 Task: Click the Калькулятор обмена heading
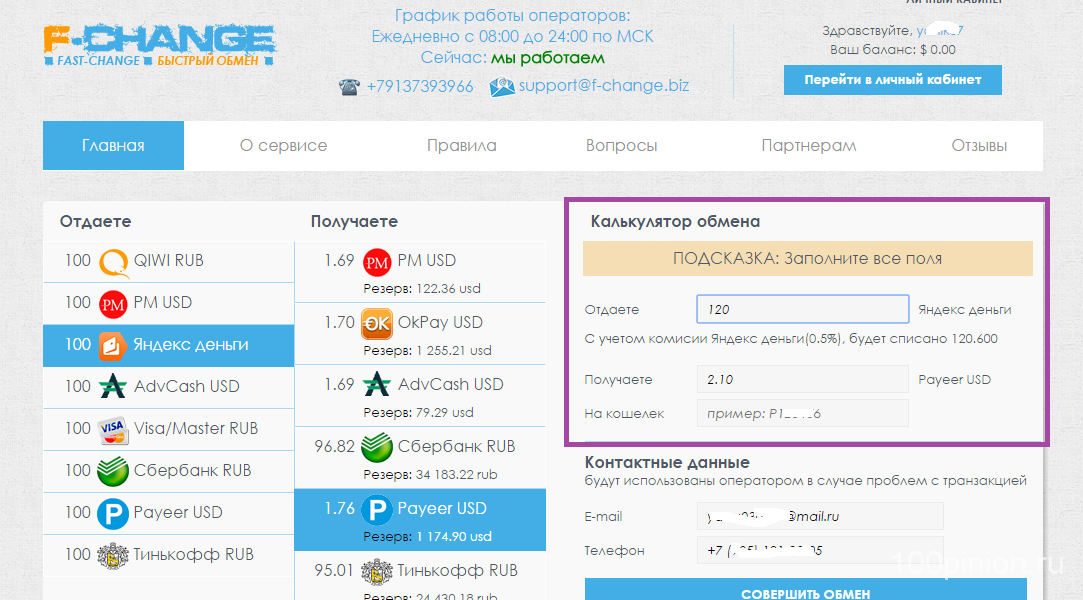point(675,222)
